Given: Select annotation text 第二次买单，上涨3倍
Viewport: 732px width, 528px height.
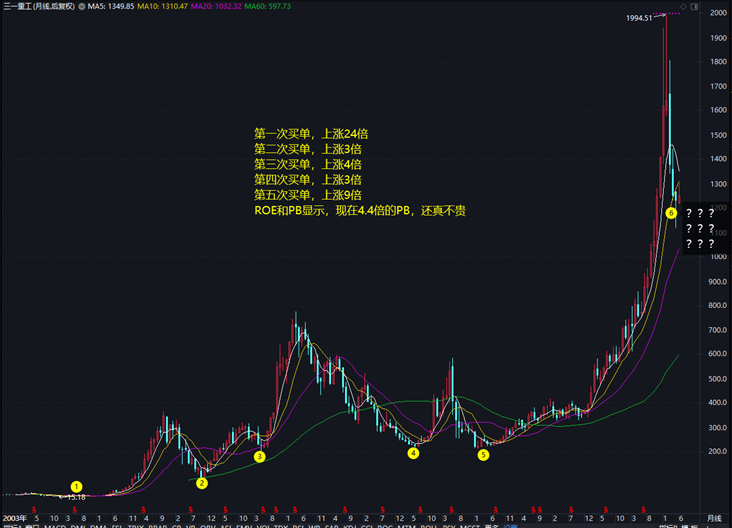Looking at the screenshot, I should point(308,149).
